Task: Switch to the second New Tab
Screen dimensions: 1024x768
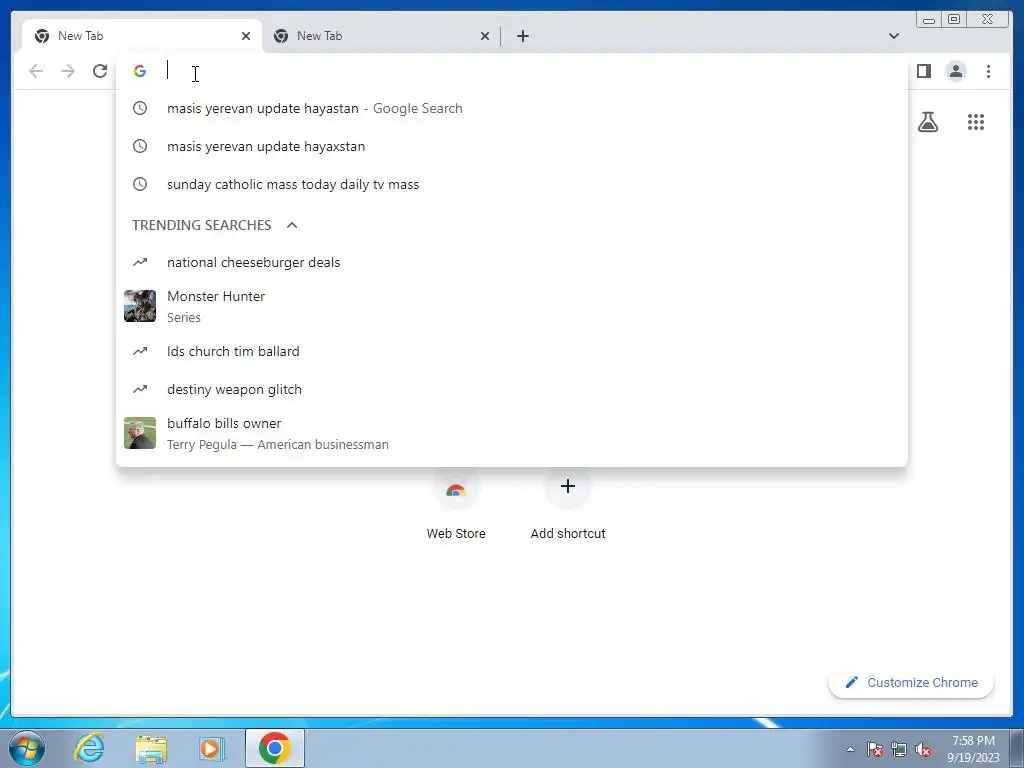Action: point(381,36)
